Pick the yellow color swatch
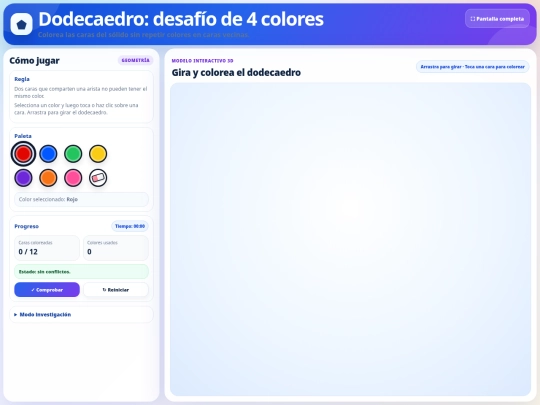This screenshot has width=540, height=405. pos(98,154)
